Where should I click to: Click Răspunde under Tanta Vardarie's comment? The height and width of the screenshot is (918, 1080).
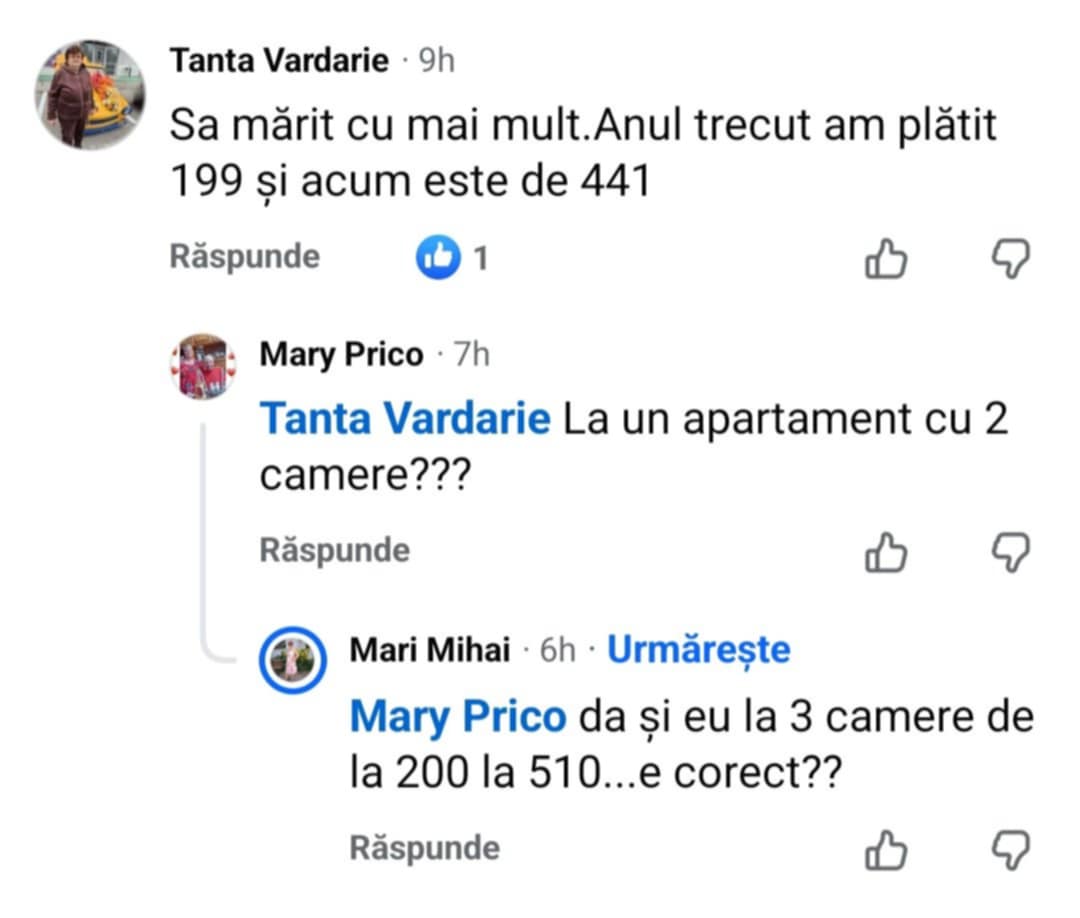click(x=244, y=257)
